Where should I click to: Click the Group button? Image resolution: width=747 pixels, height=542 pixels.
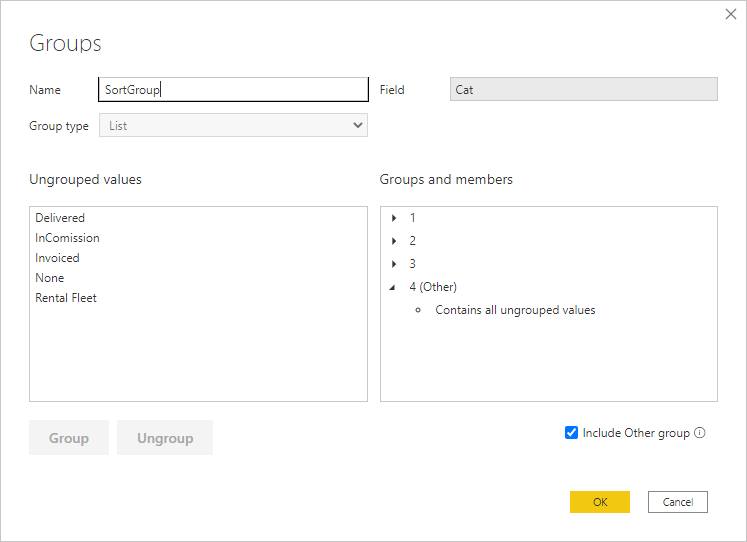(x=69, y=438)
